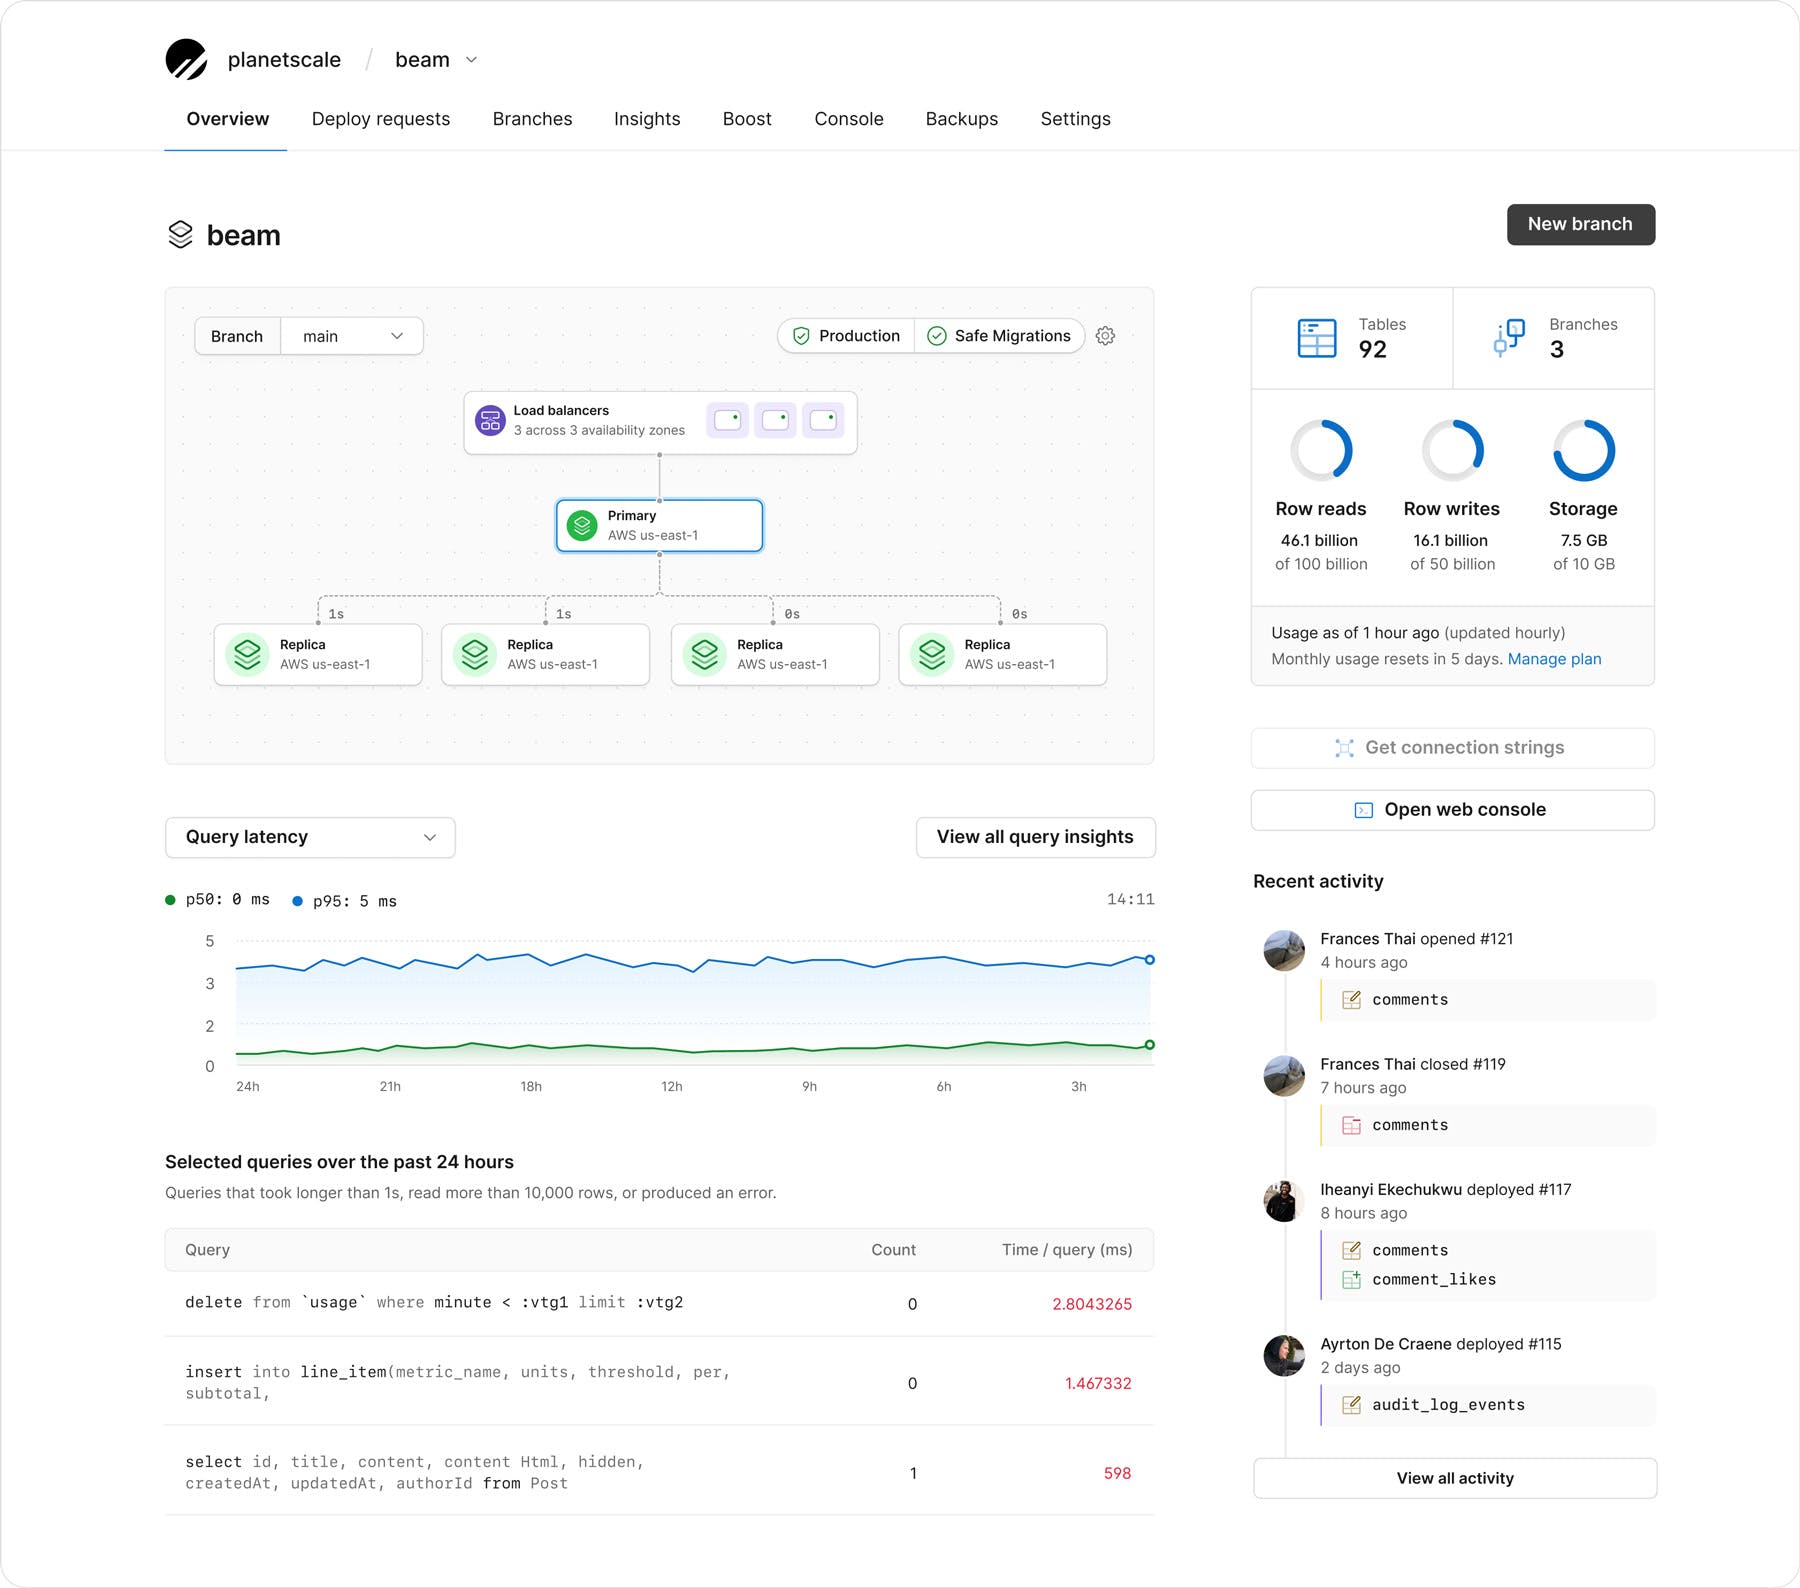Image resolution: width=1800 pixels, height=1588 pixels.
Task: Click the p50 endpoint marker on chart
Action: (x=1150, y=1045)
